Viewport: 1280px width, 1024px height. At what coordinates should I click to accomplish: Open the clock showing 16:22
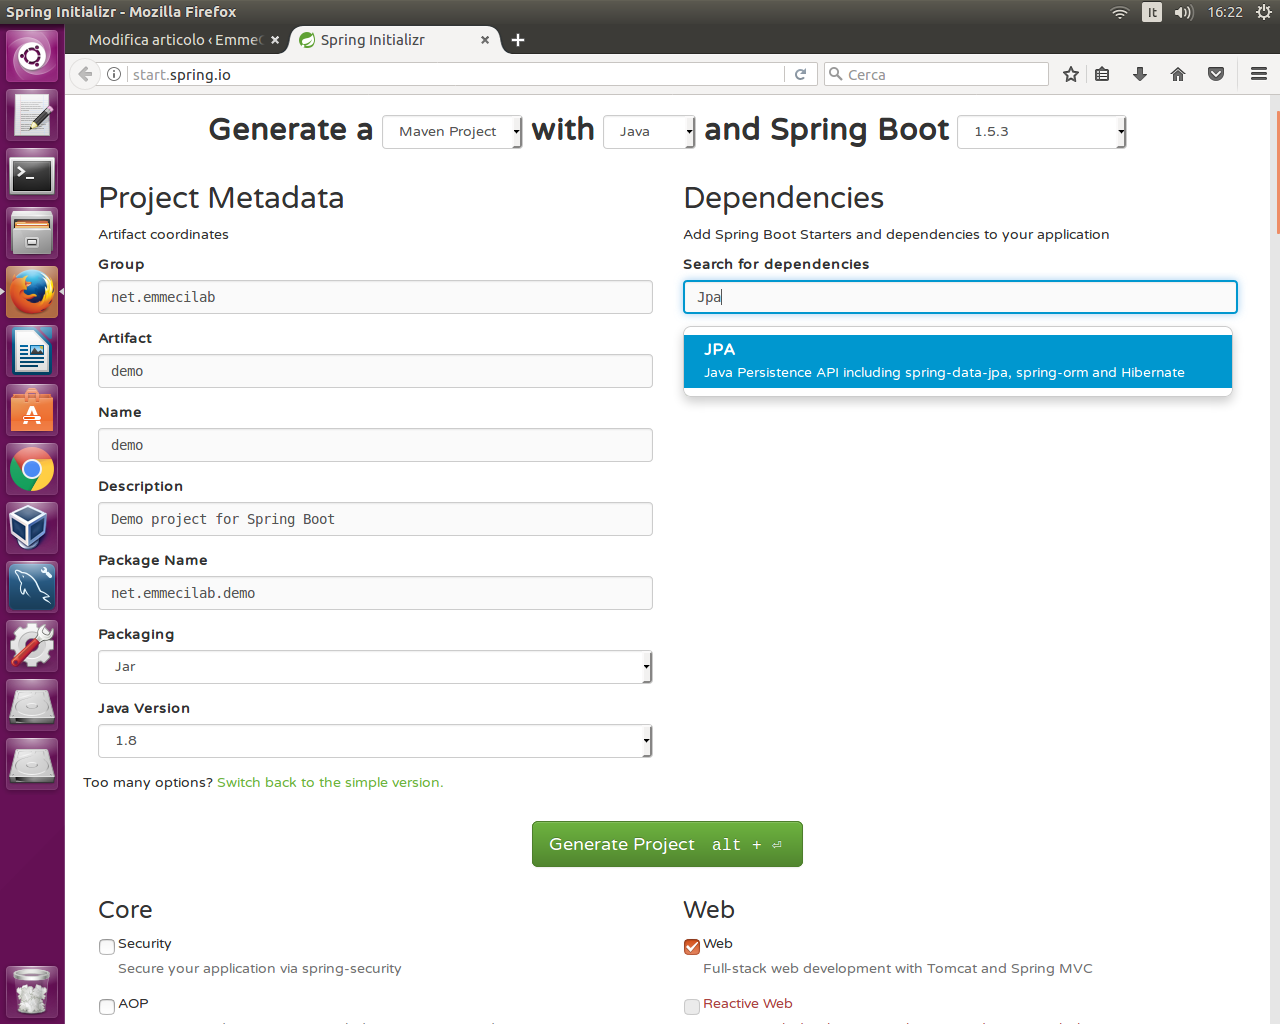point(1225,12)
